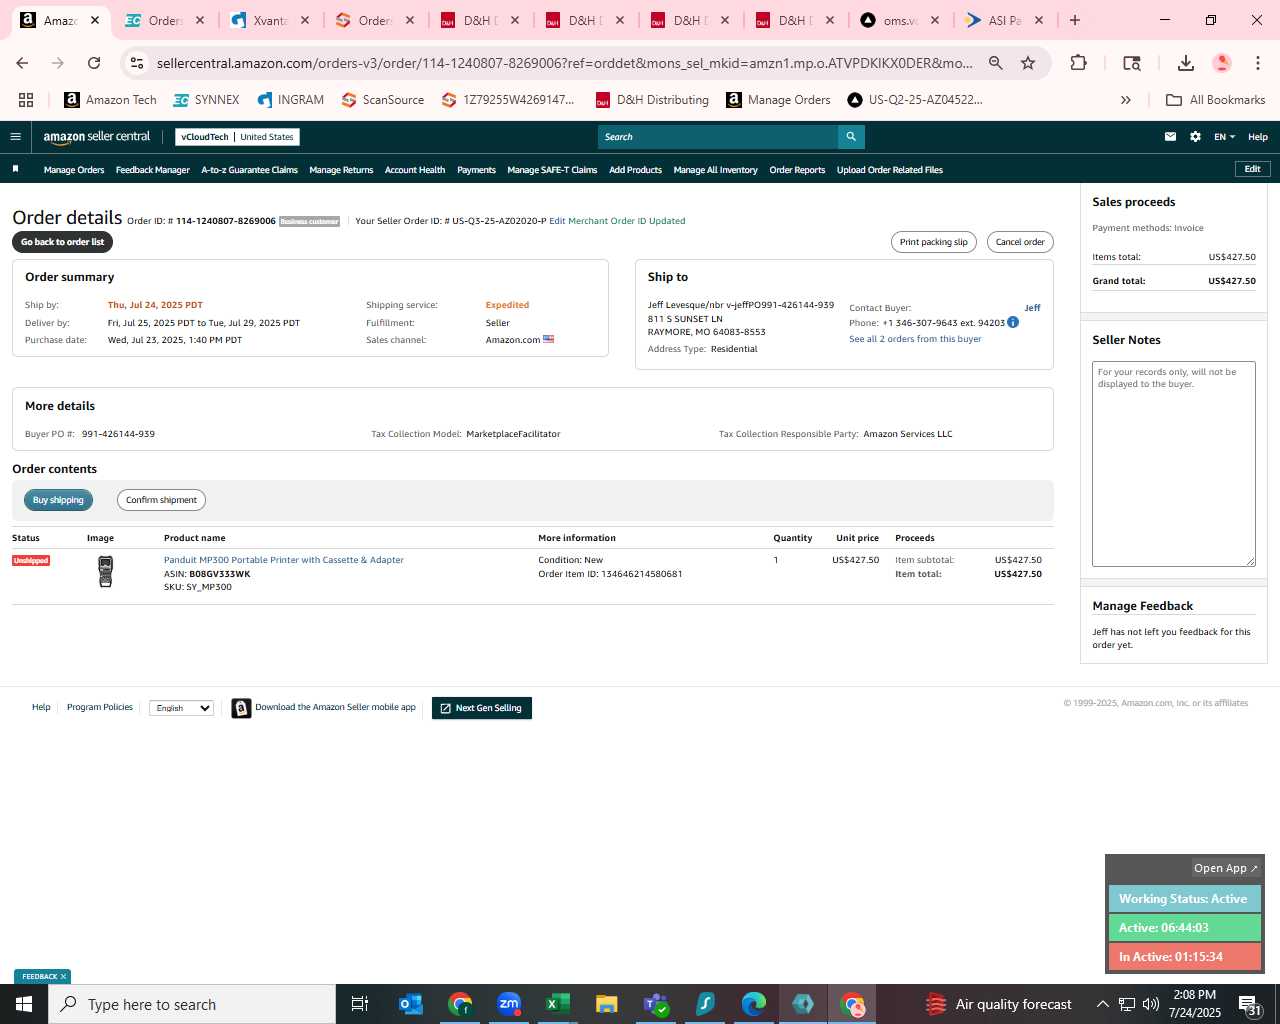Open the browser extensions puzzle icon
1280x1024 pixels.
tap(1078, 63)
